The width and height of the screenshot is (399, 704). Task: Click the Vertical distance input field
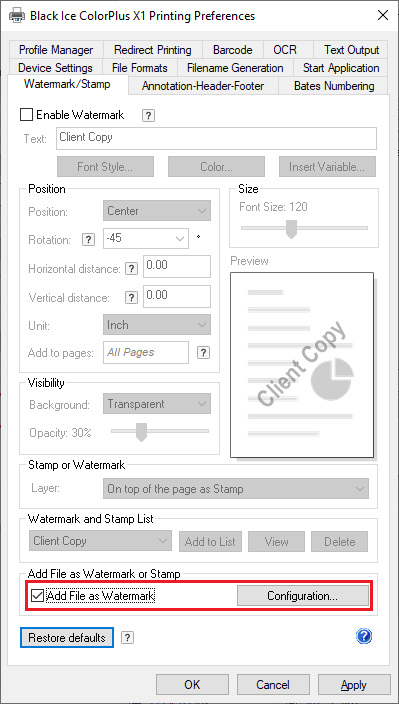(x=177, y=297)
